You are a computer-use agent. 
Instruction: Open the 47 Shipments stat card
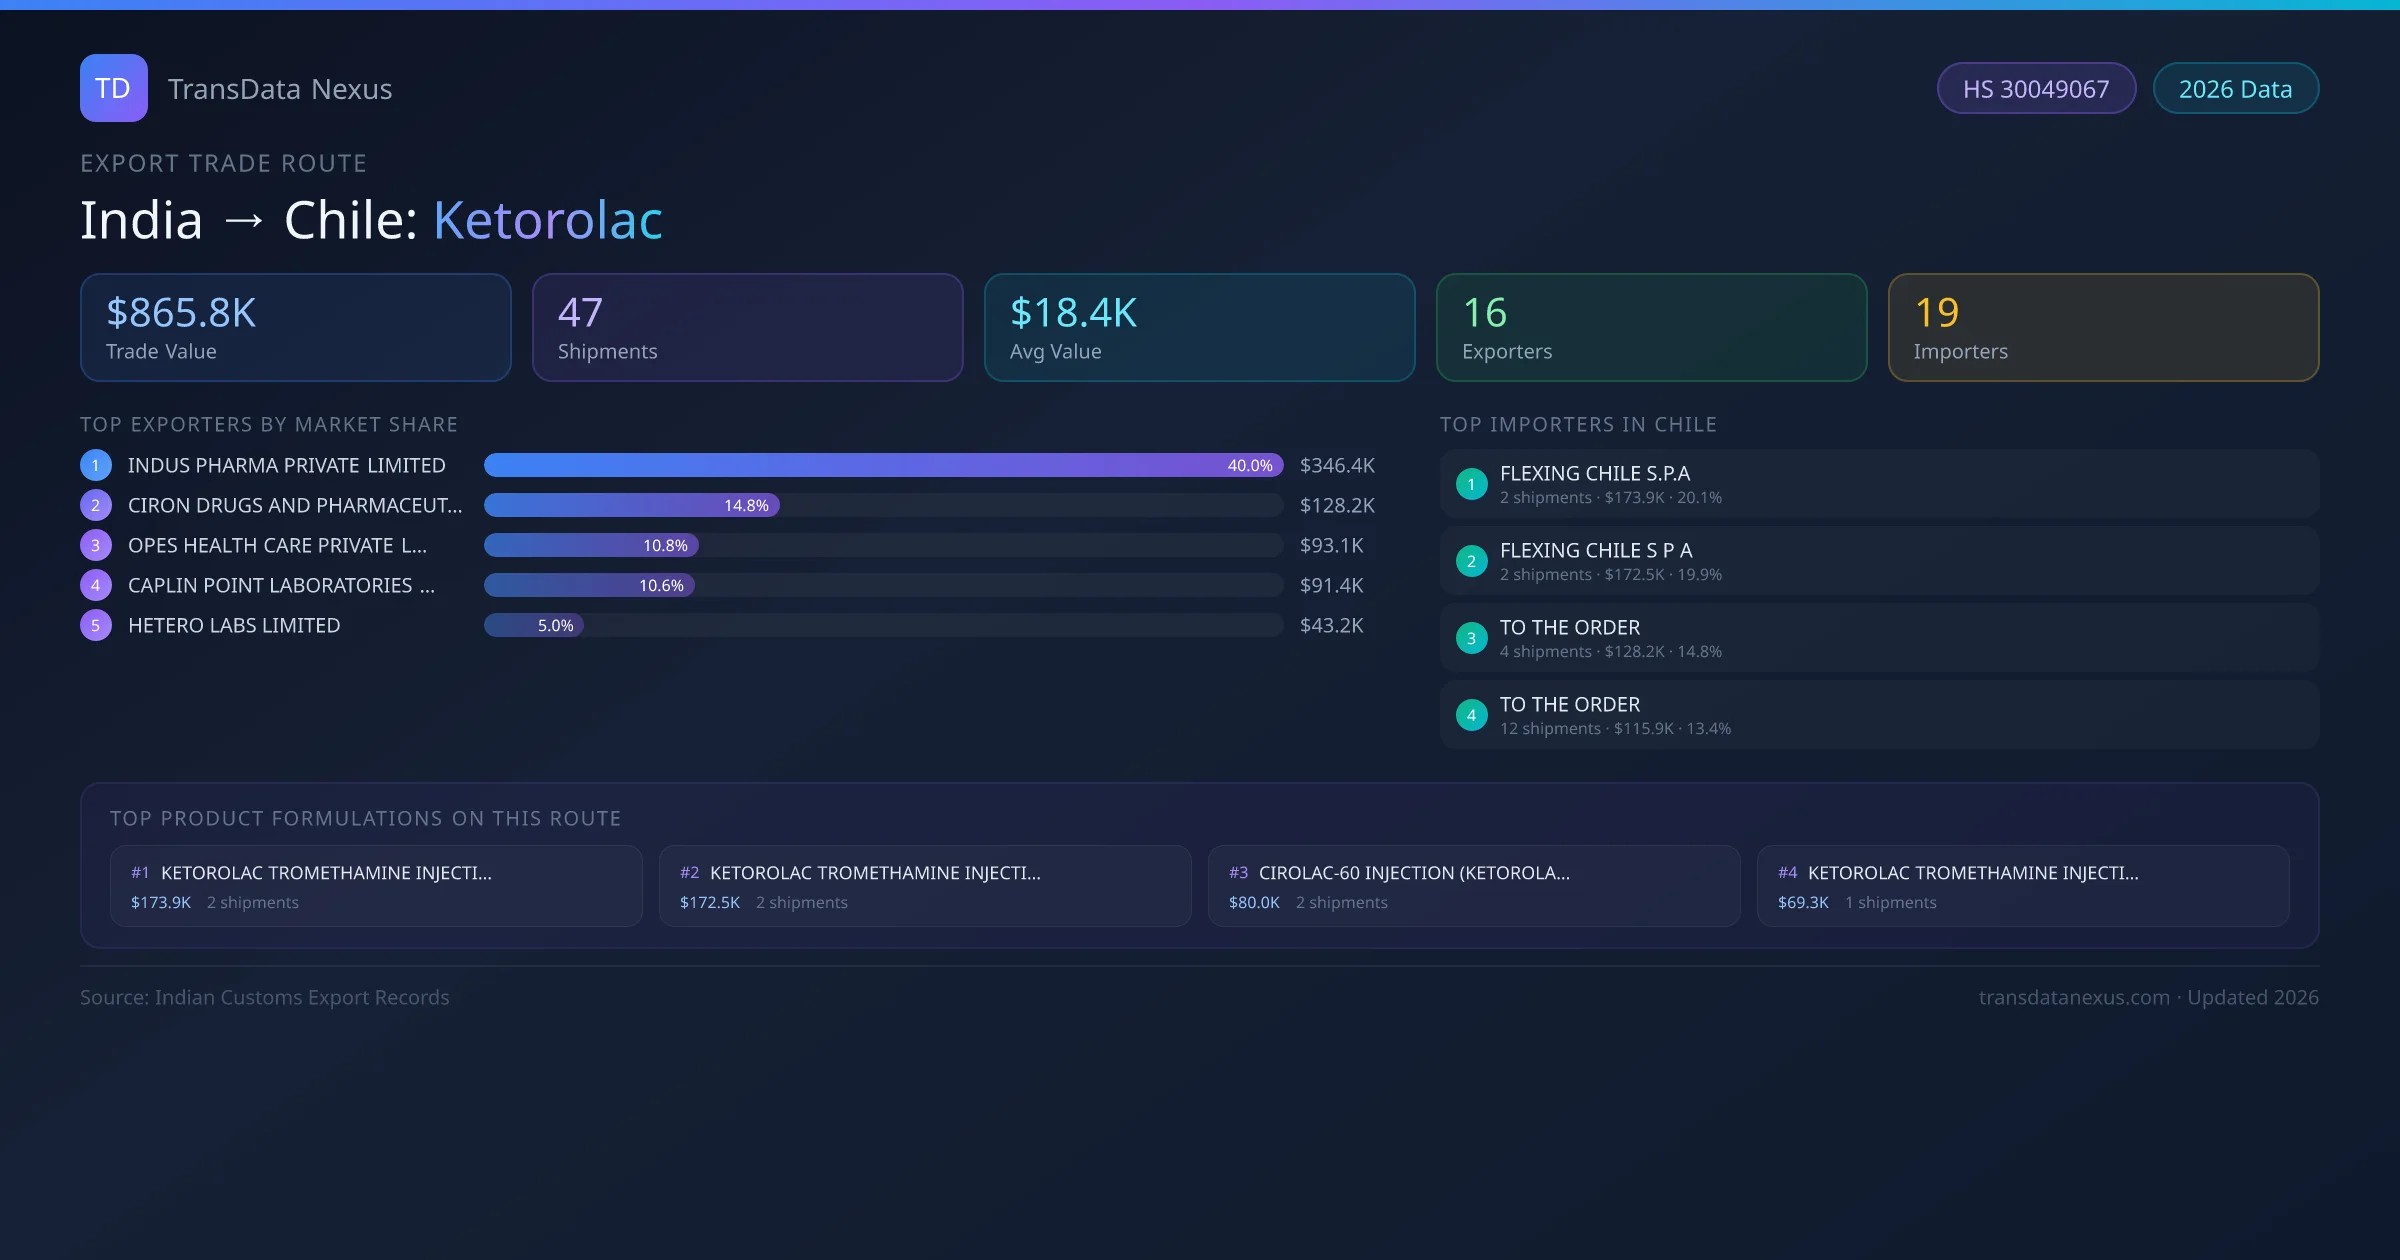click(747, 328)
